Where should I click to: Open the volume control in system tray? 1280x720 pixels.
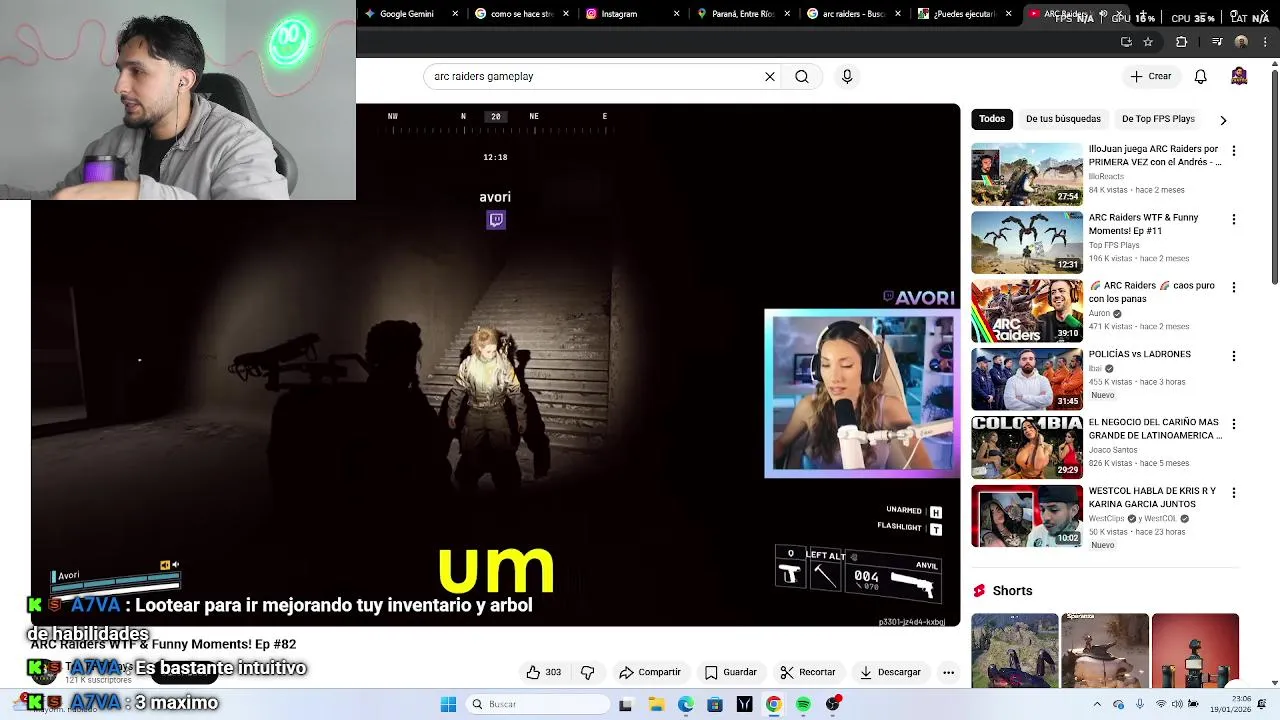(1176, 704)
